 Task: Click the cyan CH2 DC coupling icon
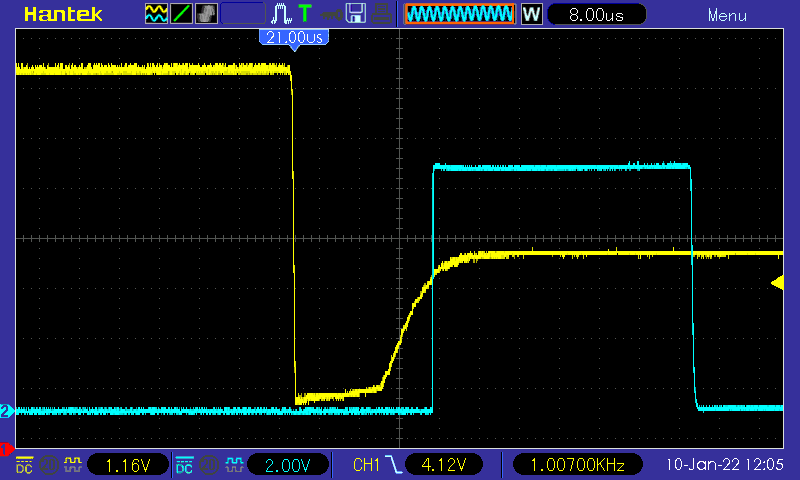(x=184, y=465)
